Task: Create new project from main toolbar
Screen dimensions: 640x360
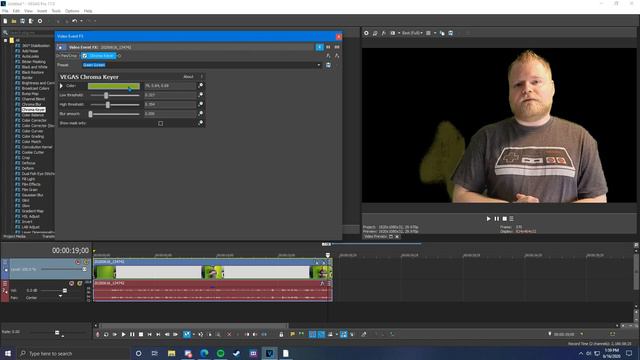Action: 5,21
